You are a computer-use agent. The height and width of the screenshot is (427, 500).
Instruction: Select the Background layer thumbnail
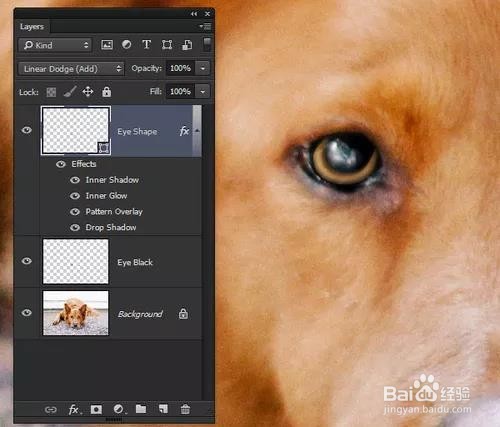76,313
